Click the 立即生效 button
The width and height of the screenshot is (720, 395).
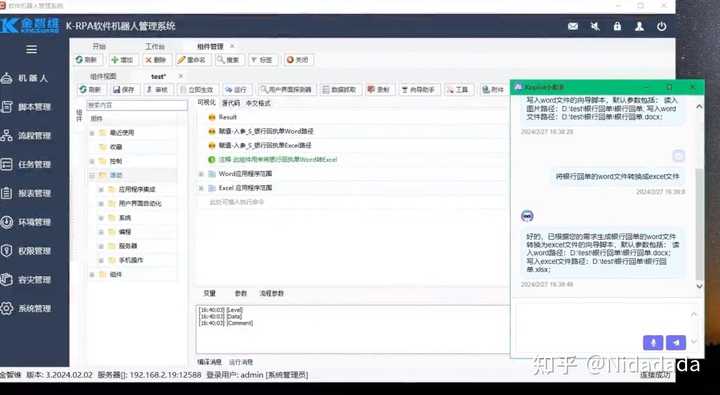197,90
